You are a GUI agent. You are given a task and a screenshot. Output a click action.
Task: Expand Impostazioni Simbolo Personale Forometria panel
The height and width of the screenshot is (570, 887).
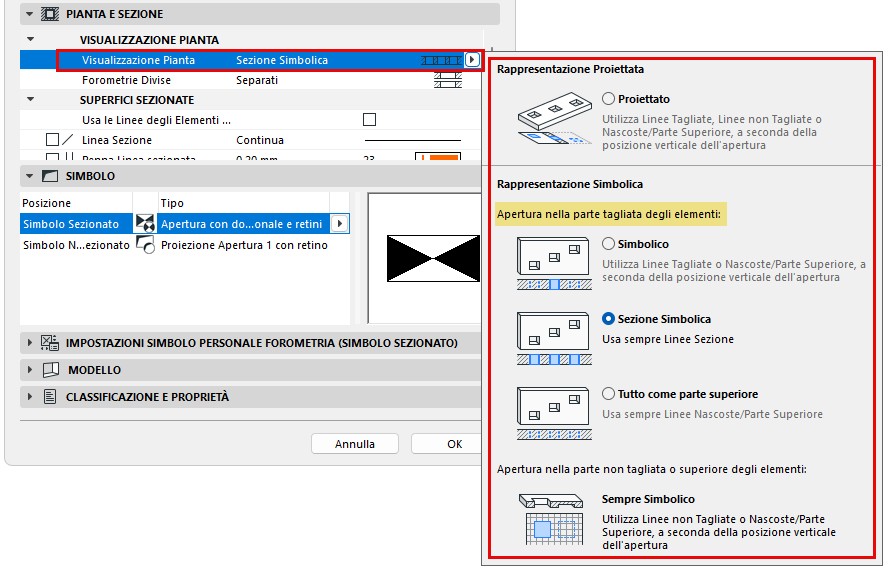[x=29, y=343]
